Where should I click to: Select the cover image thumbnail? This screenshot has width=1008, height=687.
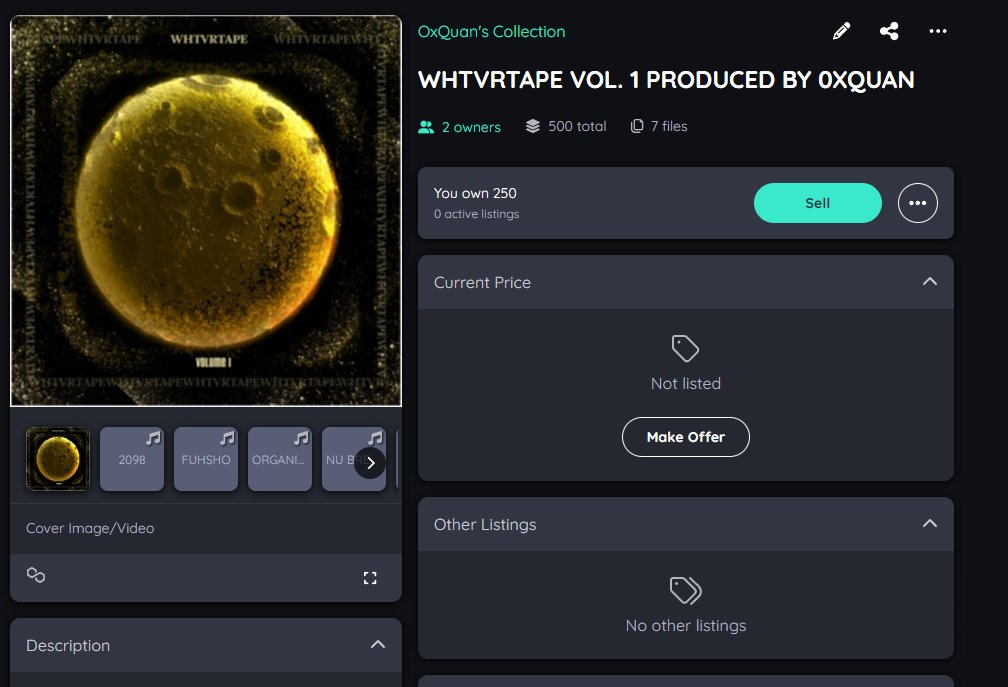click(58, 459)
